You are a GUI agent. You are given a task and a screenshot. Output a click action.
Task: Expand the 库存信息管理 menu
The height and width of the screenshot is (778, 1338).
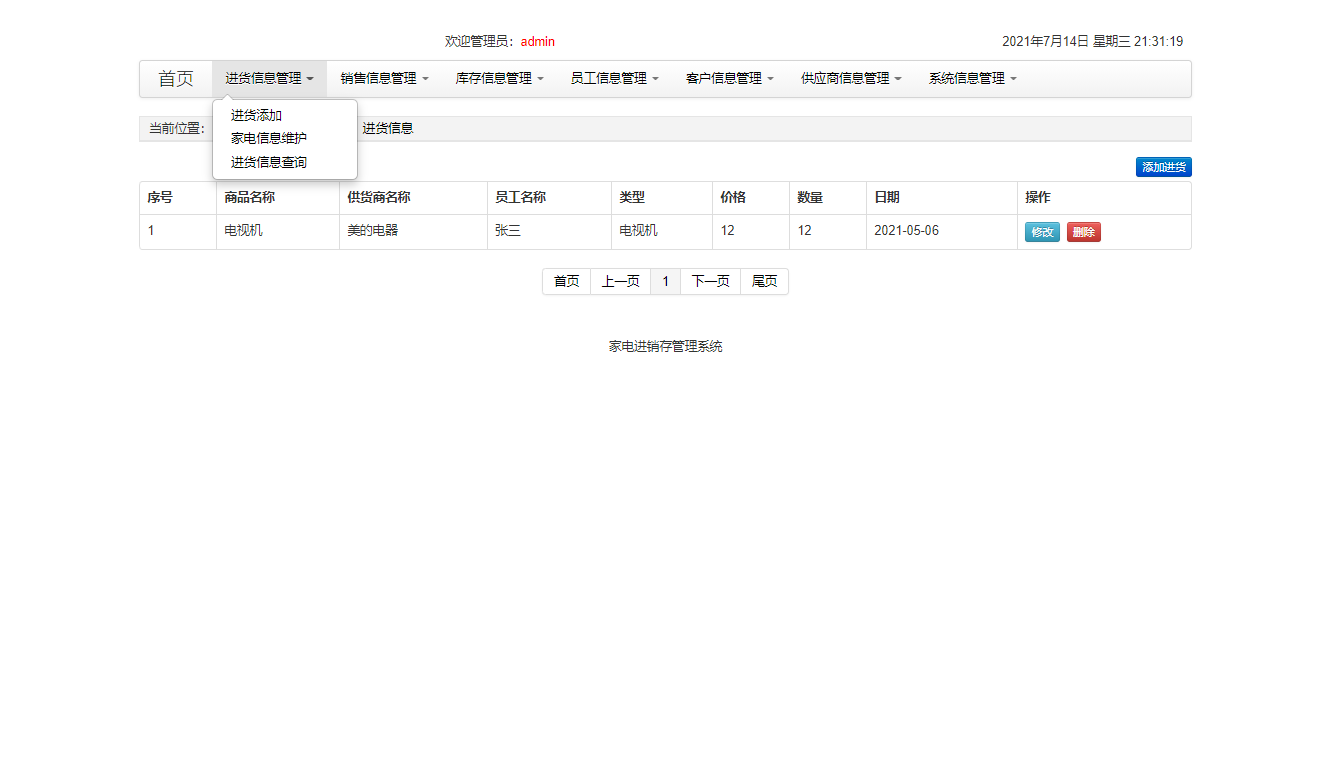point(498,78)
